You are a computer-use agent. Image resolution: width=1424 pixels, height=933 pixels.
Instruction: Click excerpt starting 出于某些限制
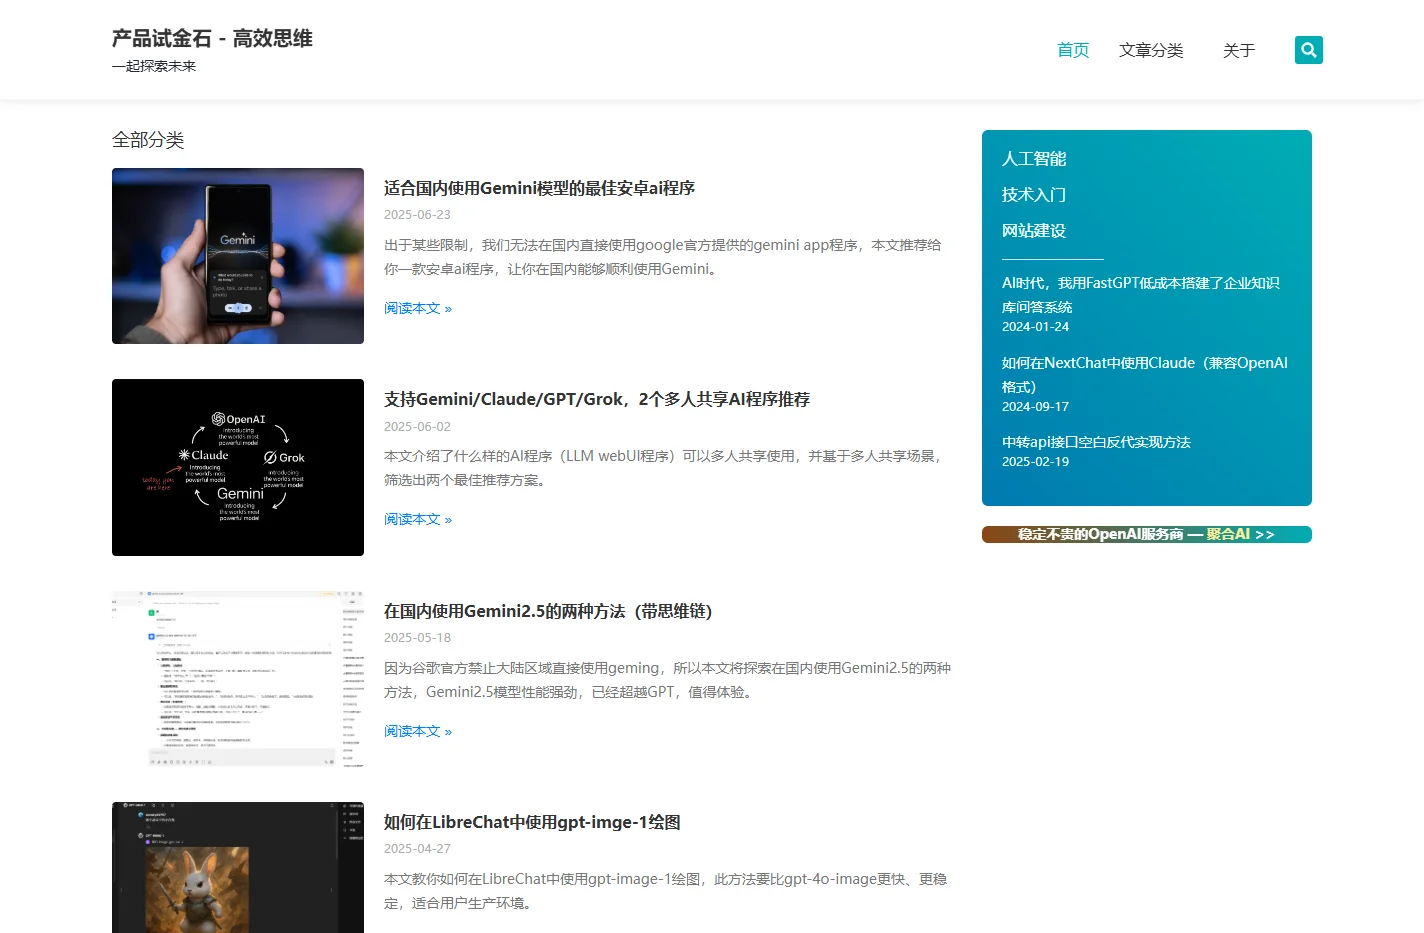click(662, 257)
